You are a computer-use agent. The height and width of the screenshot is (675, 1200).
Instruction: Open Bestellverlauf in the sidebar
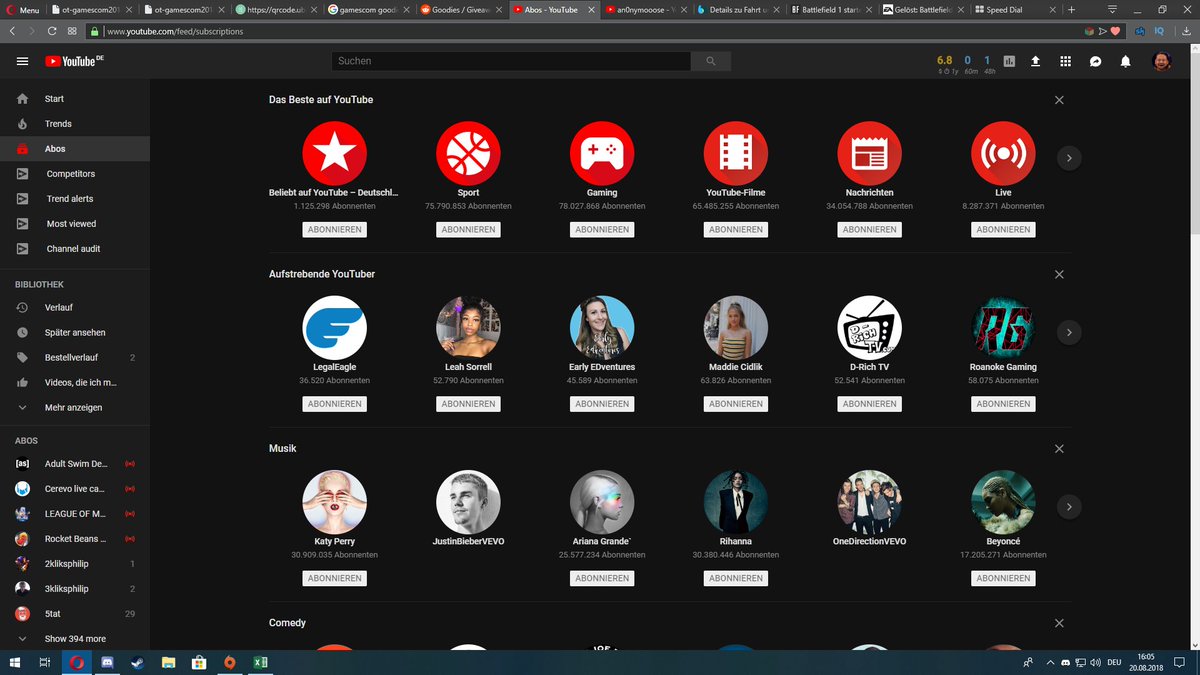tap(75, 358)
